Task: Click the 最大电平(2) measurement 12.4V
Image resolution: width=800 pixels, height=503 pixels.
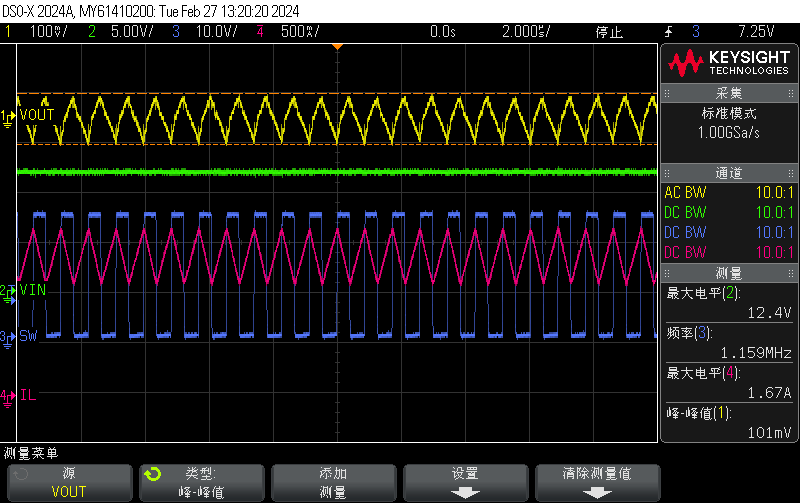Action: click(729, 303)
